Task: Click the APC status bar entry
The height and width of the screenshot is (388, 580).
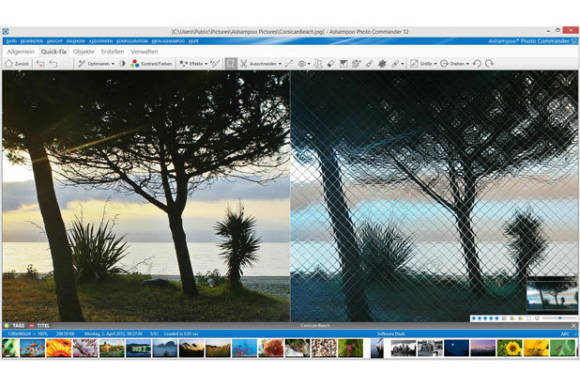Action: tap(565, 334)
